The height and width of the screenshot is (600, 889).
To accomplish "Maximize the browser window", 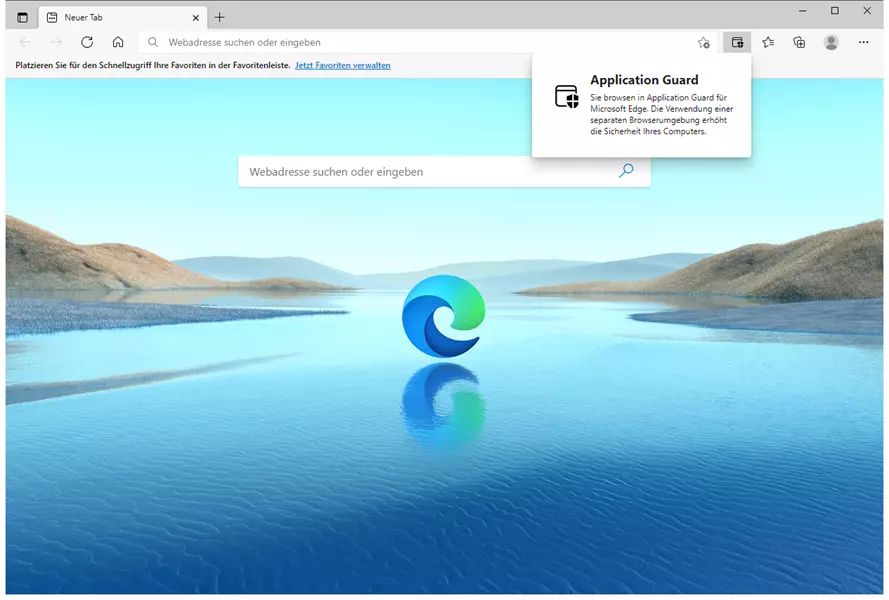I will coord(834,11).
